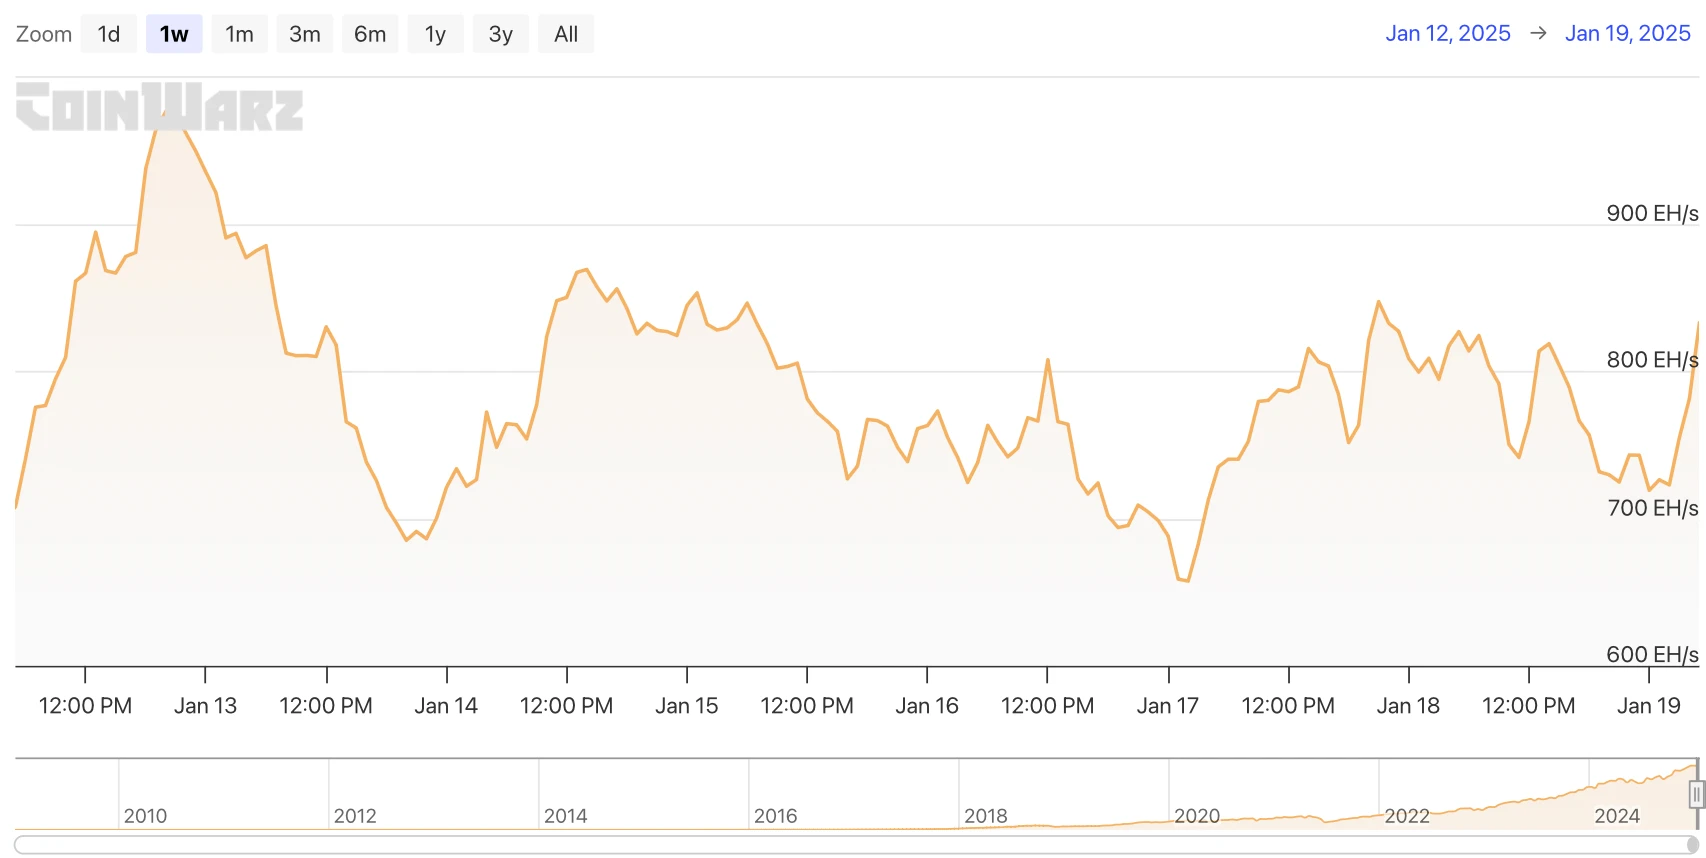Change zoom range to 1y

(x=435, y=34)
